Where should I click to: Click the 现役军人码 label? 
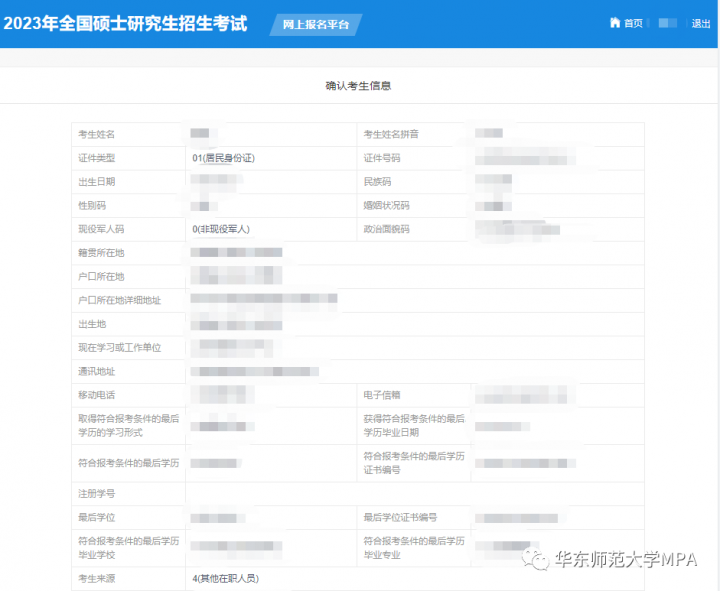click(101, 229)
